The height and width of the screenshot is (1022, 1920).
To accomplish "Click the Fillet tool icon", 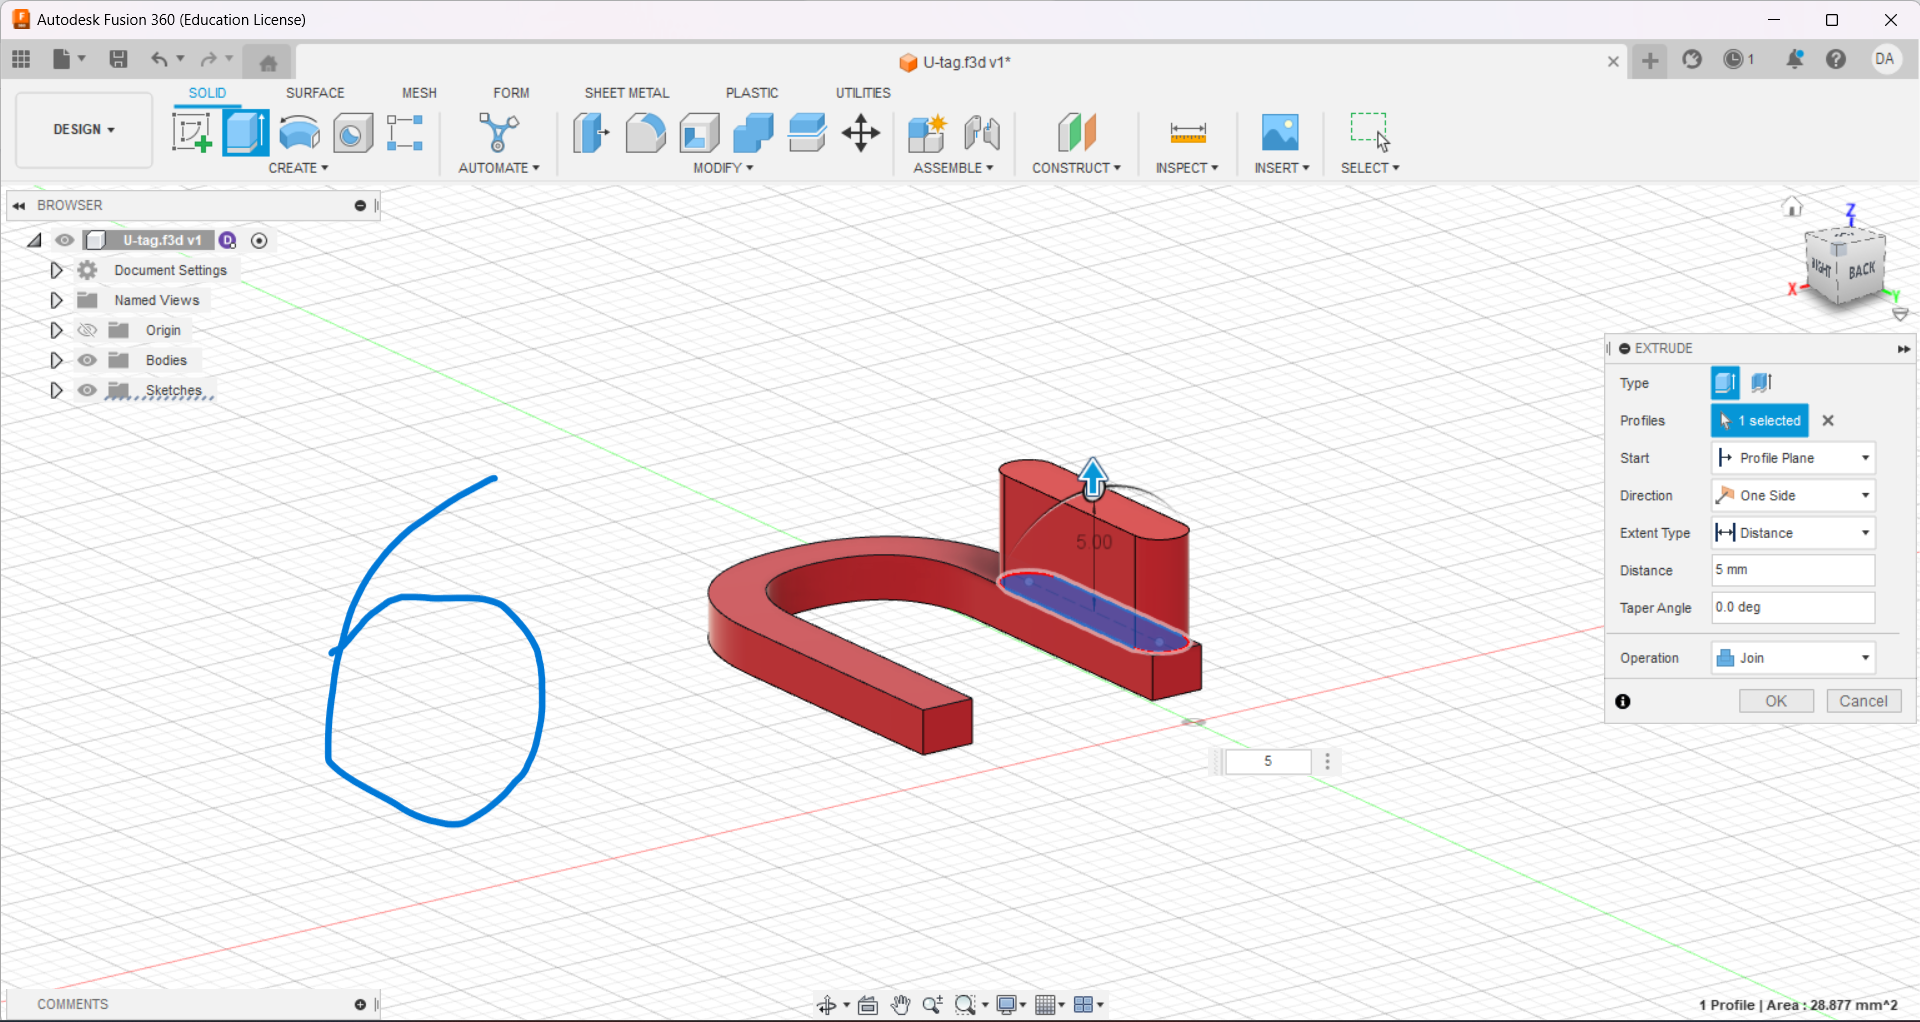I will (x=645, y=133).
